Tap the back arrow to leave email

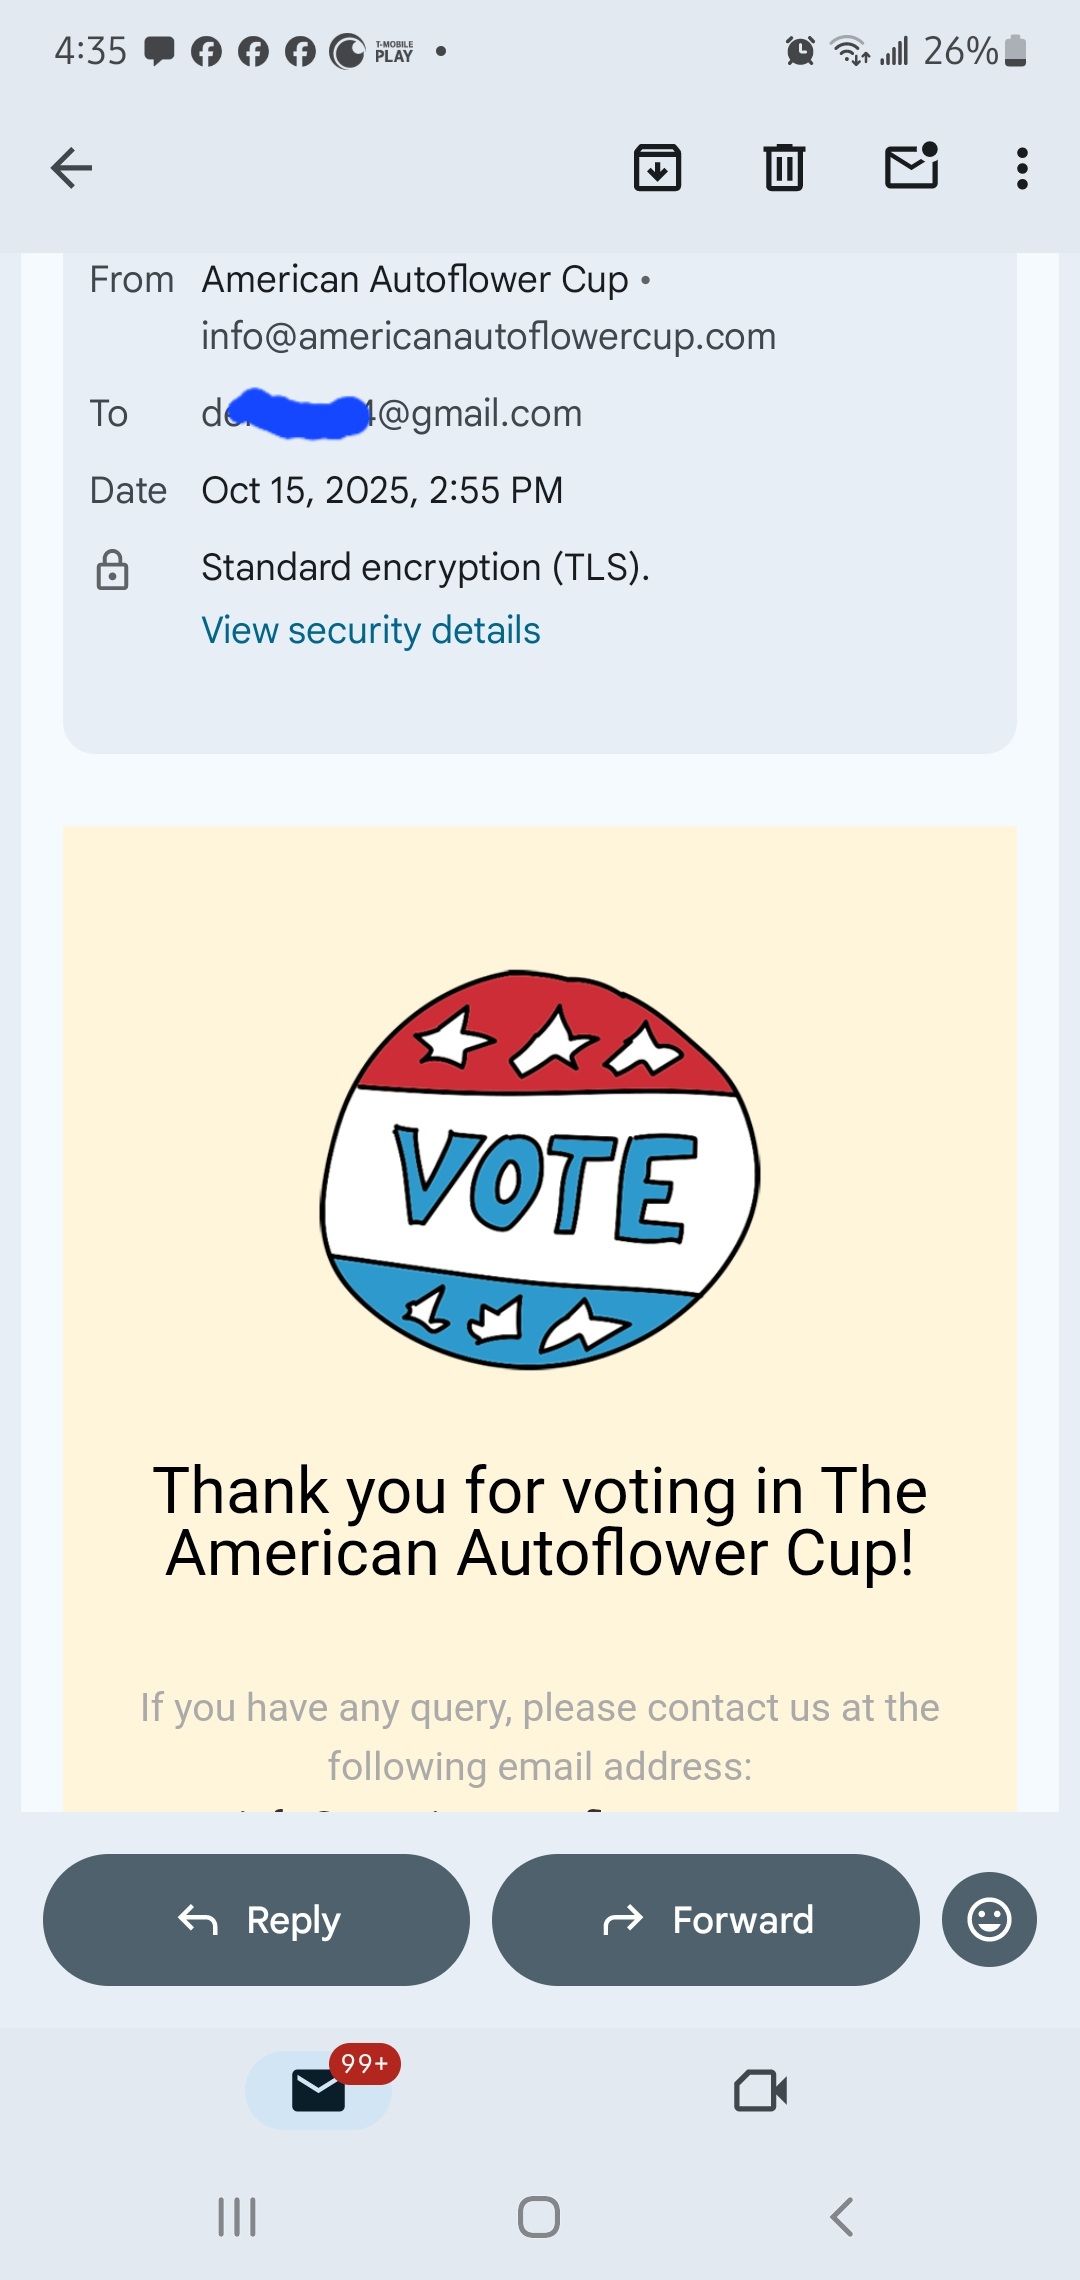coord(71,168)
